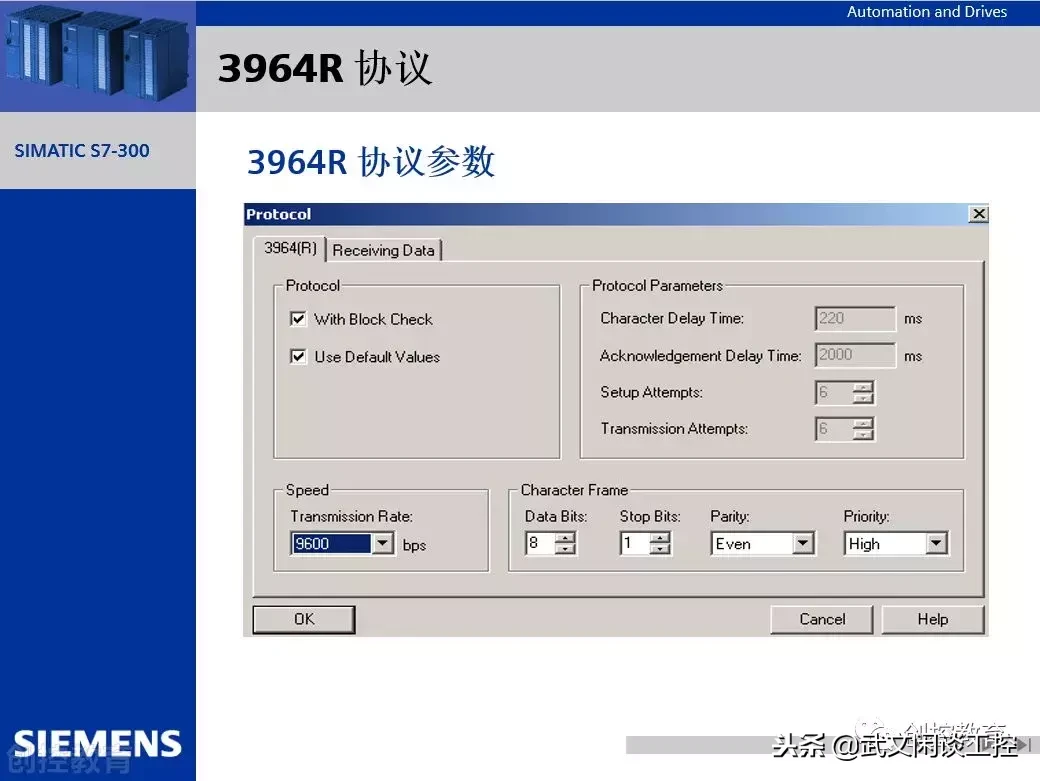Viewport: 1040px width, 781px height.
Task: Click the Character Delay Time field
Action: [x=855, y=319]
